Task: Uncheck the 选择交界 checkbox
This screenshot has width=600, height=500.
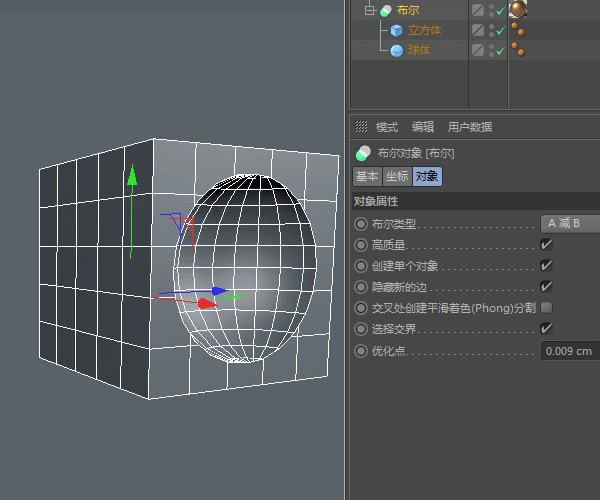Action: [x=546, y=328]
